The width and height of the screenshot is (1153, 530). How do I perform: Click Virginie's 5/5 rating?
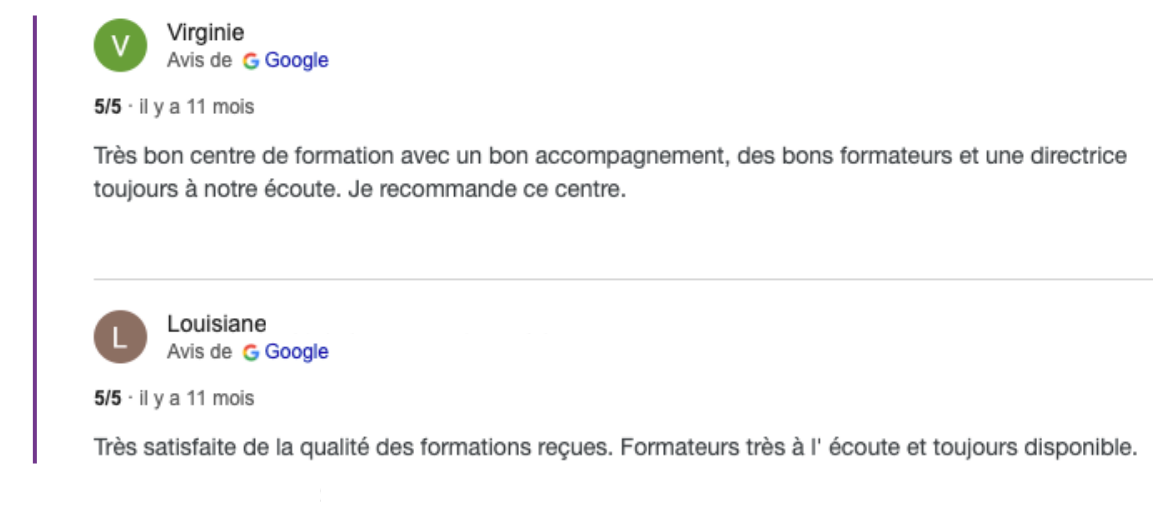pyautogui.click(x=107, y=107)
